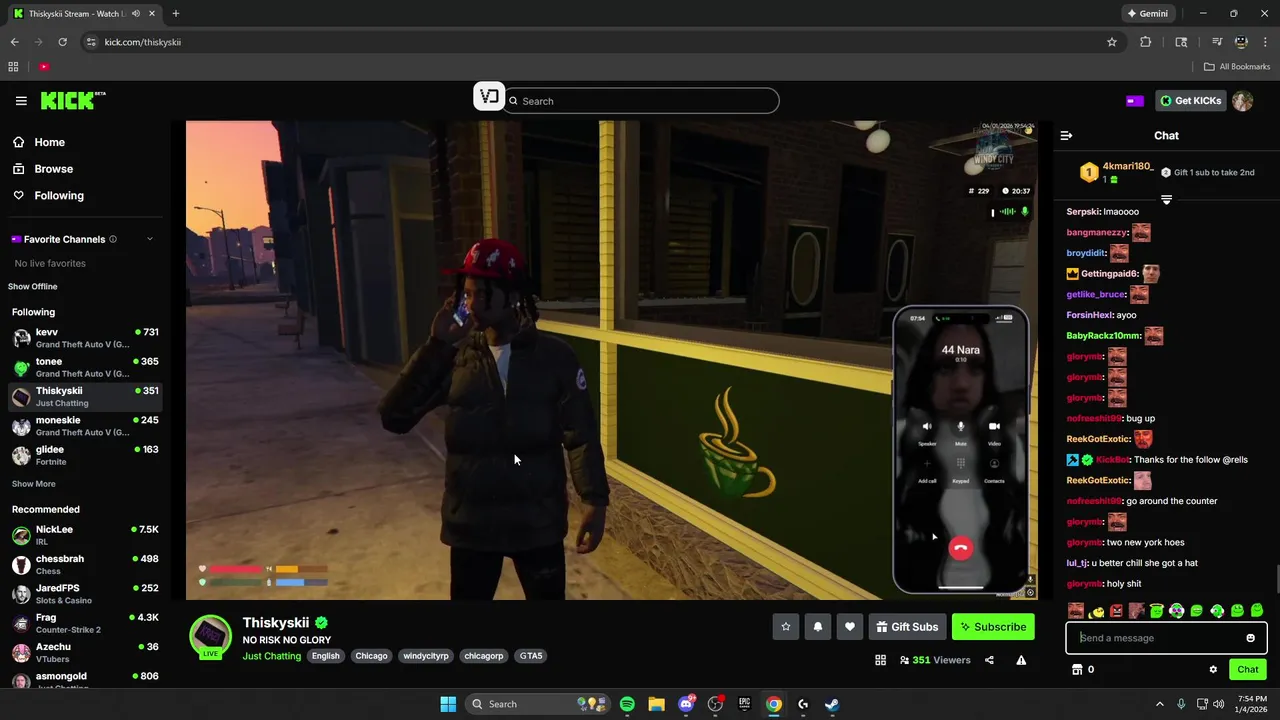Image resolution: width=1280 pixels, height=720 pixels.
Task: Select the GTA5 tag
Action: [531, 656]
